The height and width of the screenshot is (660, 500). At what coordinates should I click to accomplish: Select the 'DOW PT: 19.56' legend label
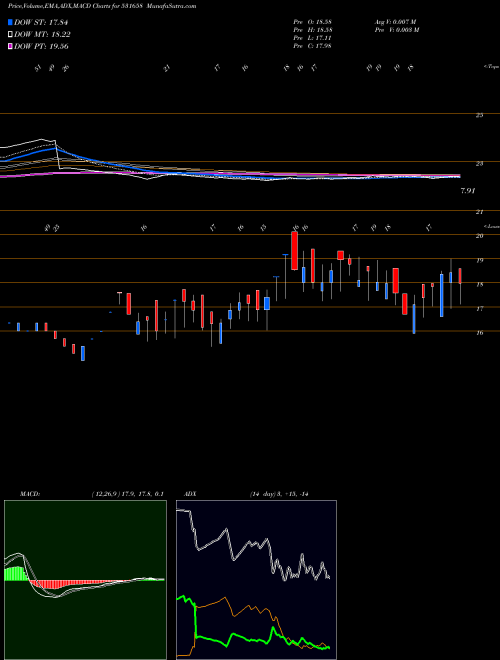click(41, 46)
